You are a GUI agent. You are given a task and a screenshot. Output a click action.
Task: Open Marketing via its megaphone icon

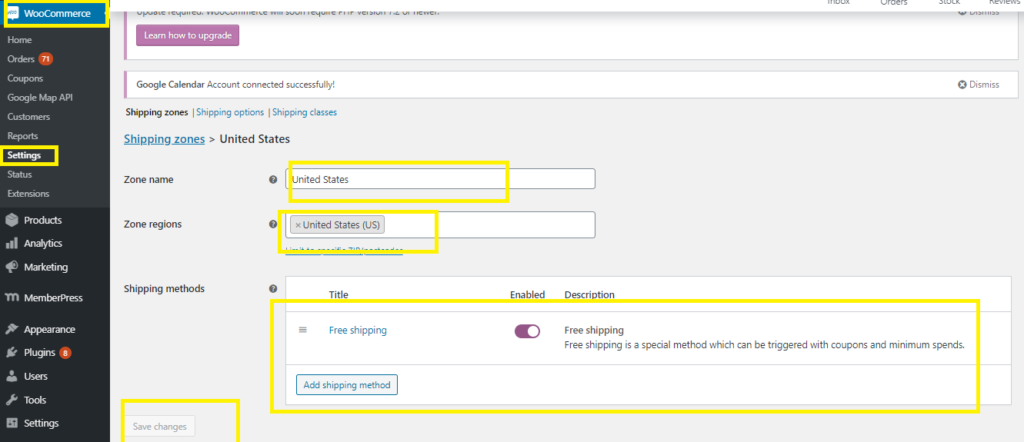pos(12,267)
